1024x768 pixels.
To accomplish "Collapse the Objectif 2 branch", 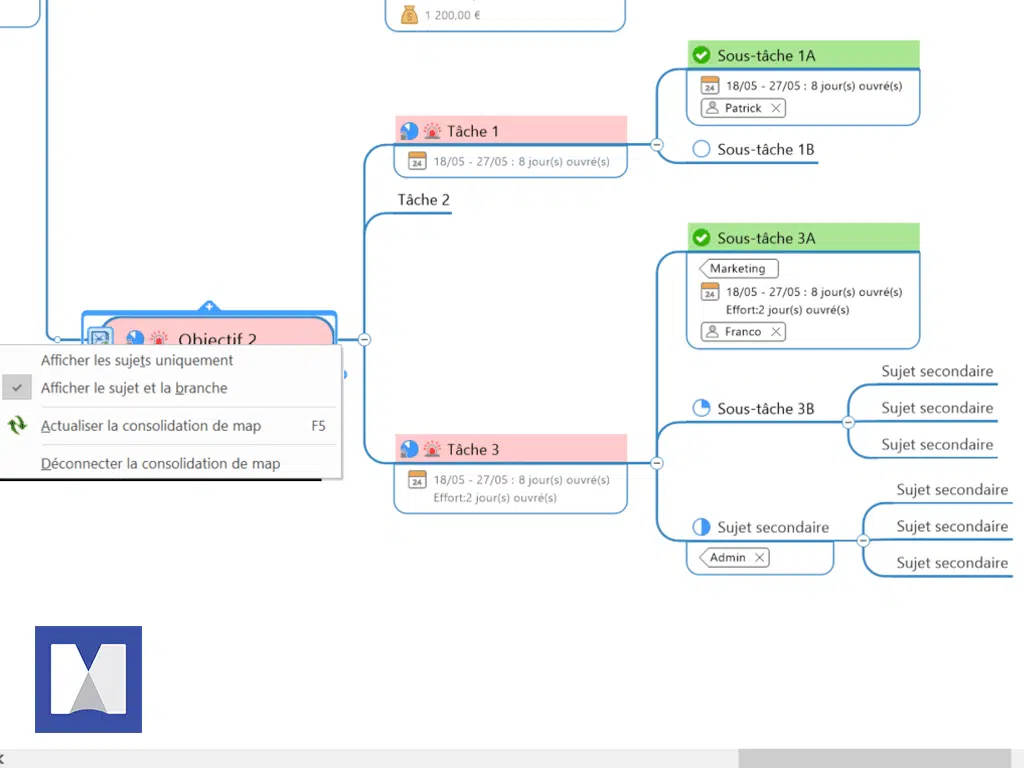I will (x=364, y=340).
